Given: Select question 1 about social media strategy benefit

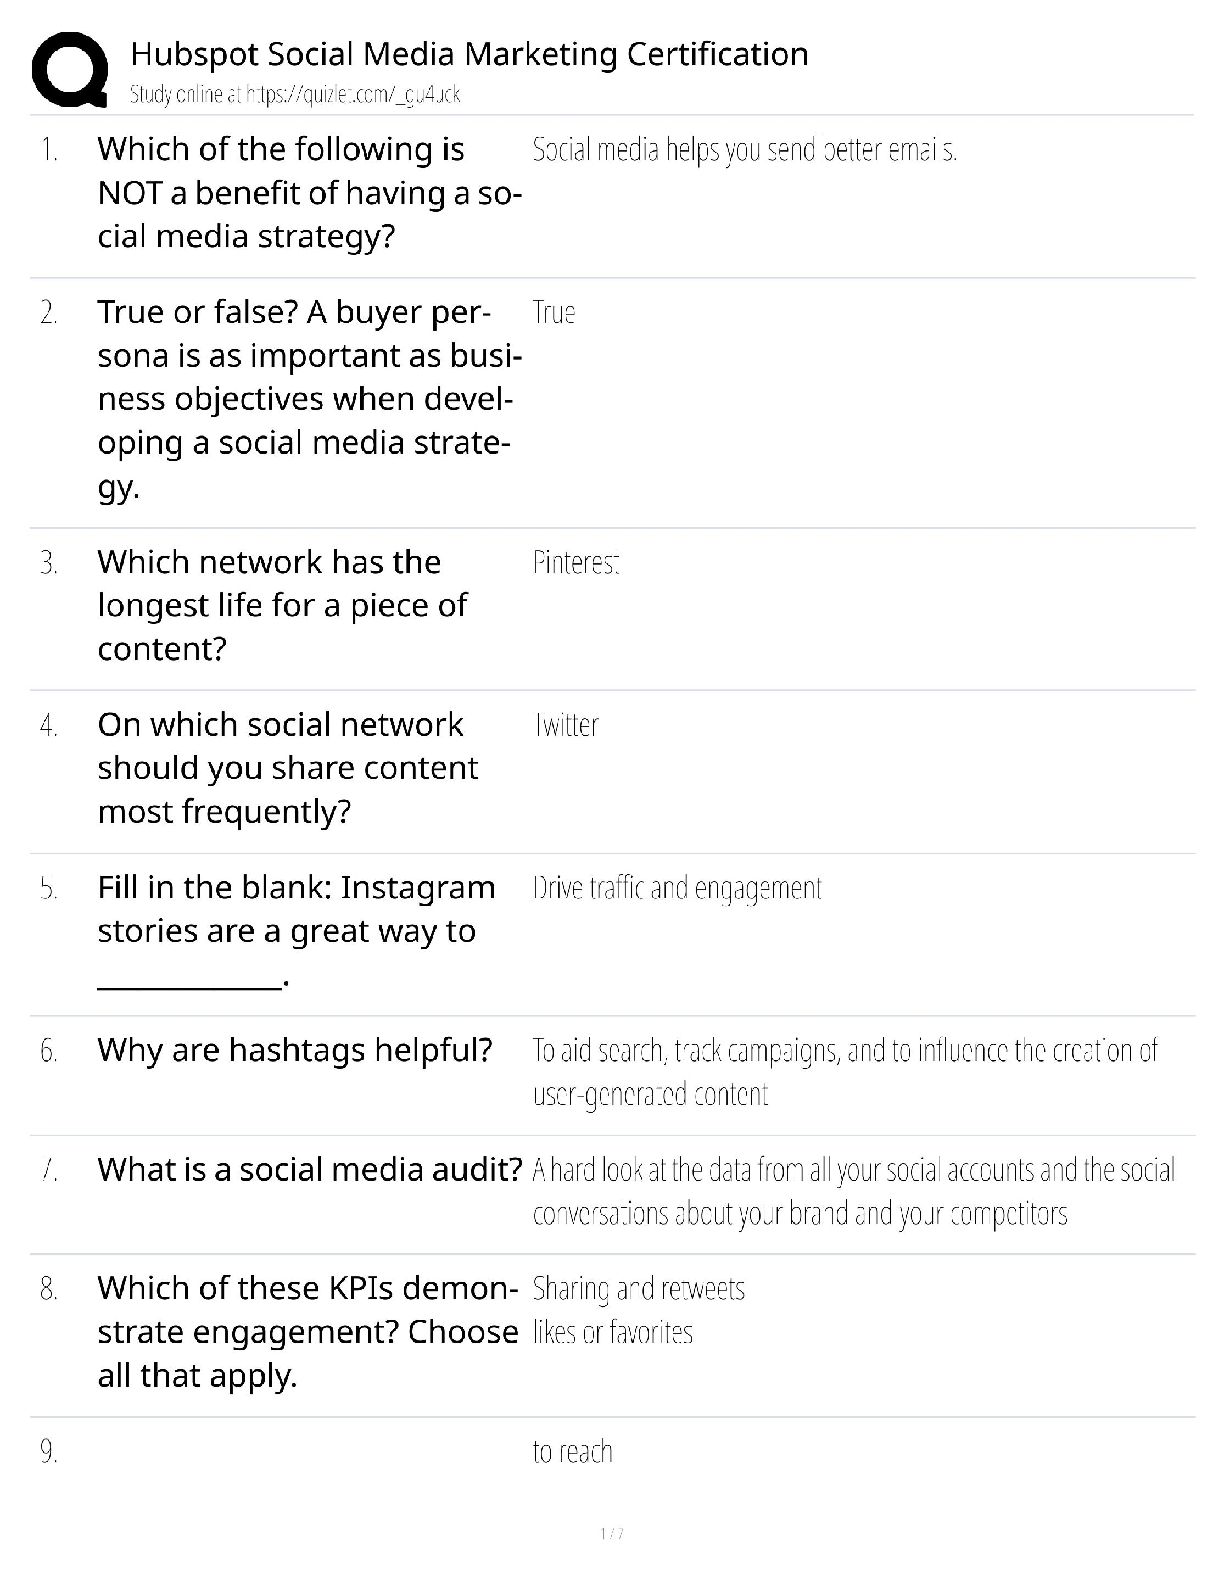Looking at the screenshot, I should [308, 193].
